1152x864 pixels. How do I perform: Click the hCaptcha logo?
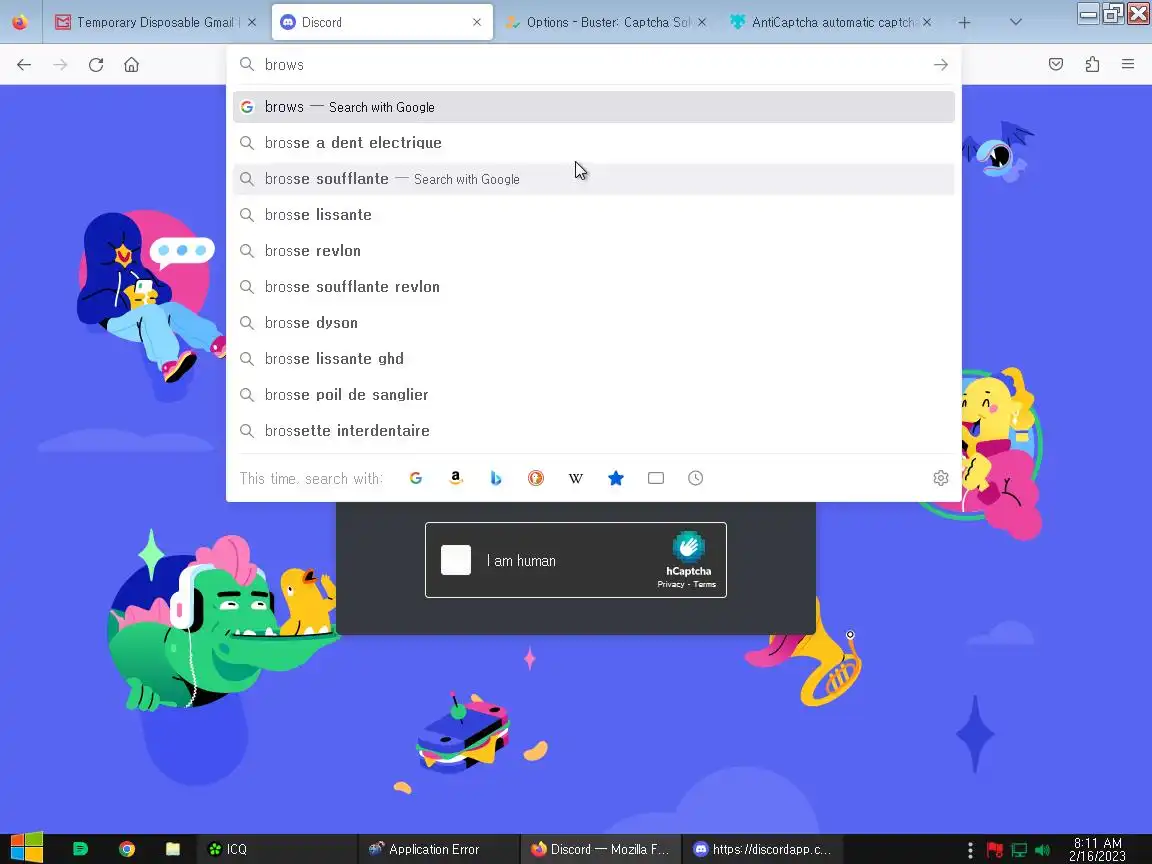(688, 547)
